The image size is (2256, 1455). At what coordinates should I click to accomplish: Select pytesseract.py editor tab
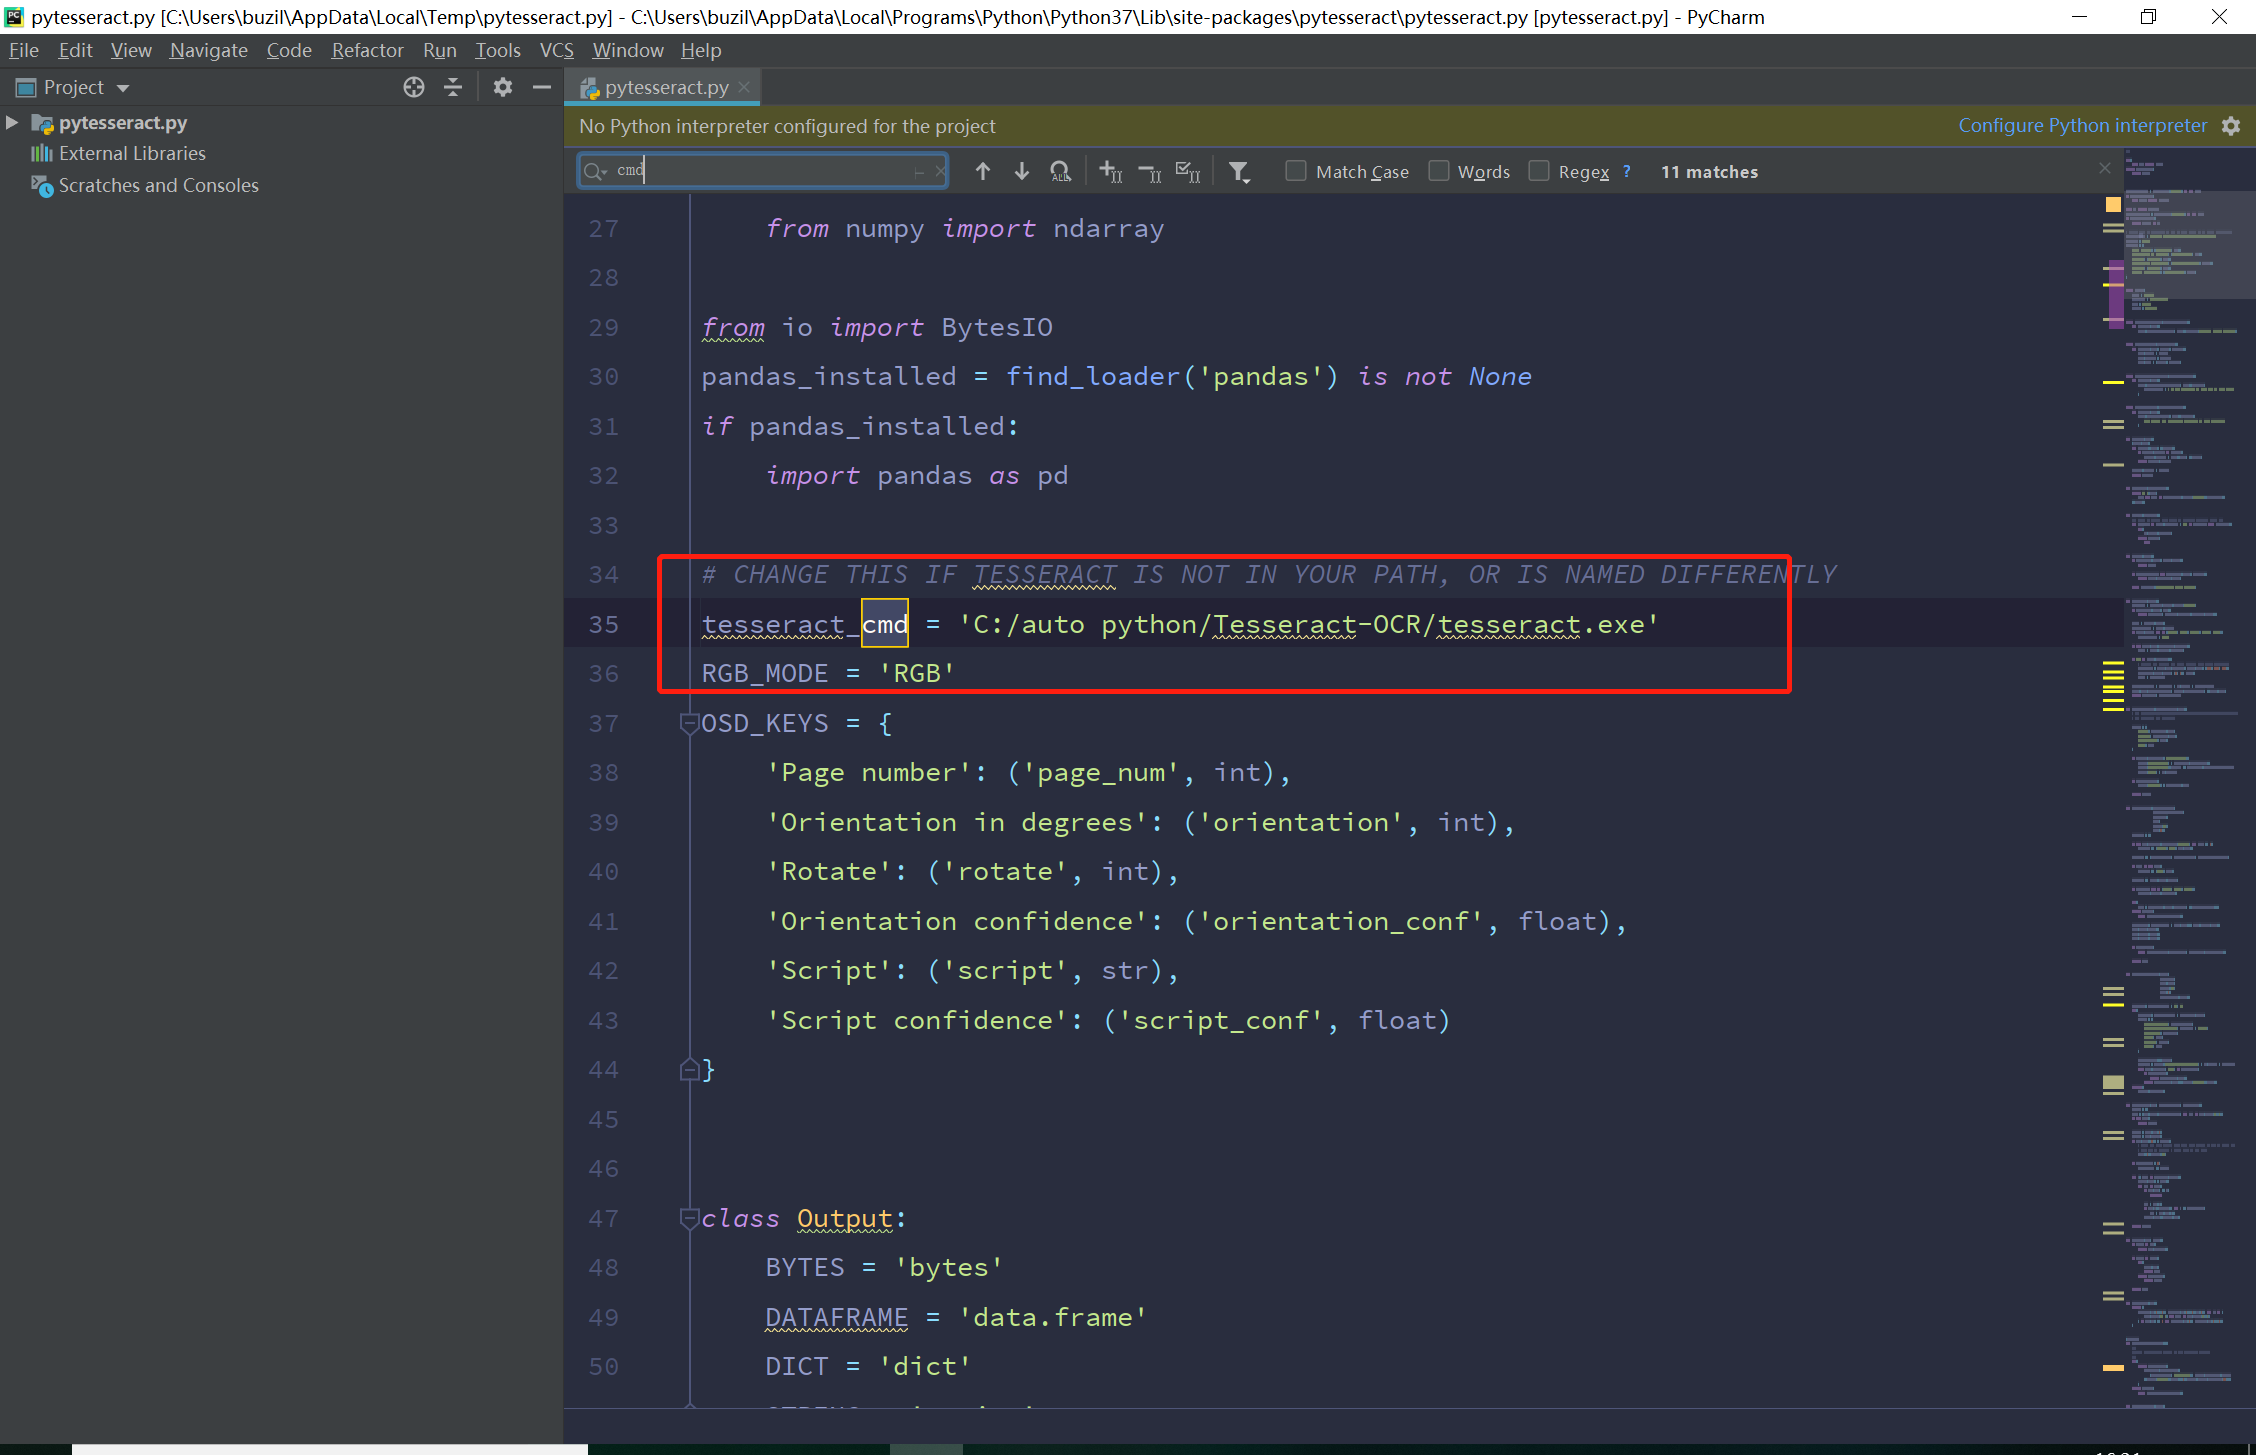point(666,88)
